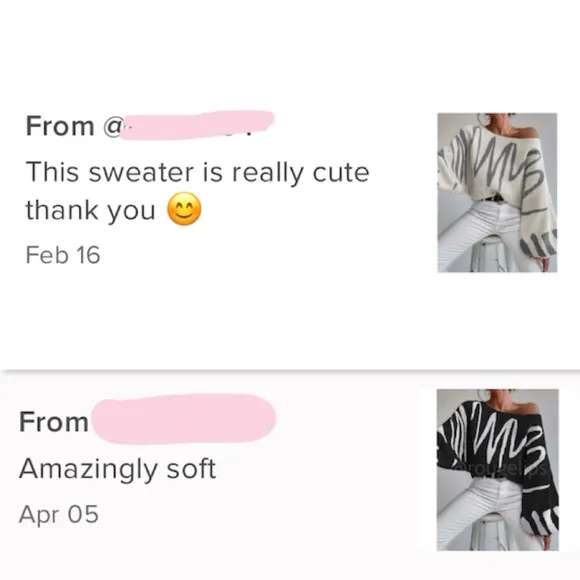Click the divider line between the reviews
Screen dimensions: 580x580
[290, 370]
